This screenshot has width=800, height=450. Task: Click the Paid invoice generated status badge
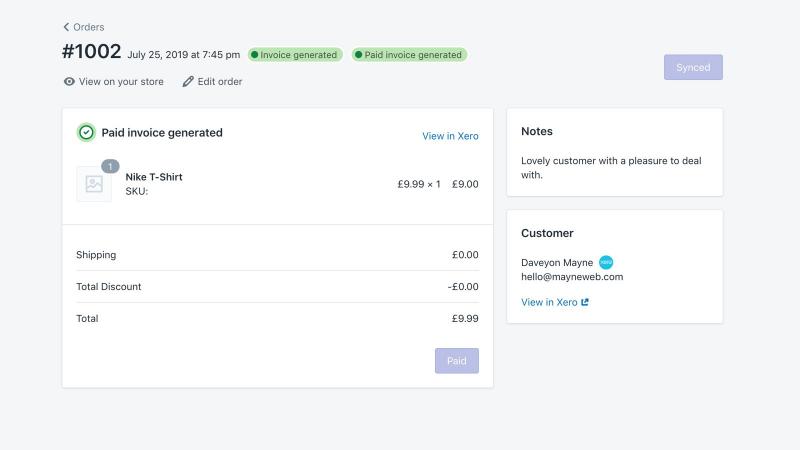coord(409,55)
